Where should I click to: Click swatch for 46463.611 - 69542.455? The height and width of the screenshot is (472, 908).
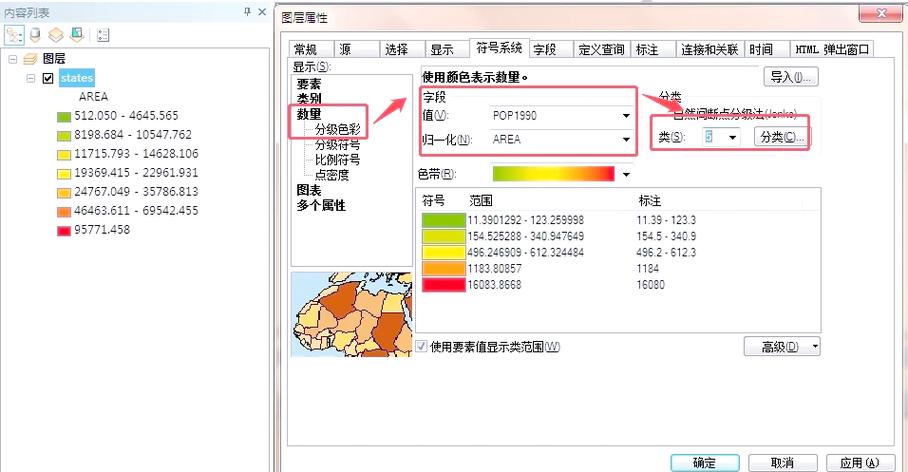click(64, 212)
